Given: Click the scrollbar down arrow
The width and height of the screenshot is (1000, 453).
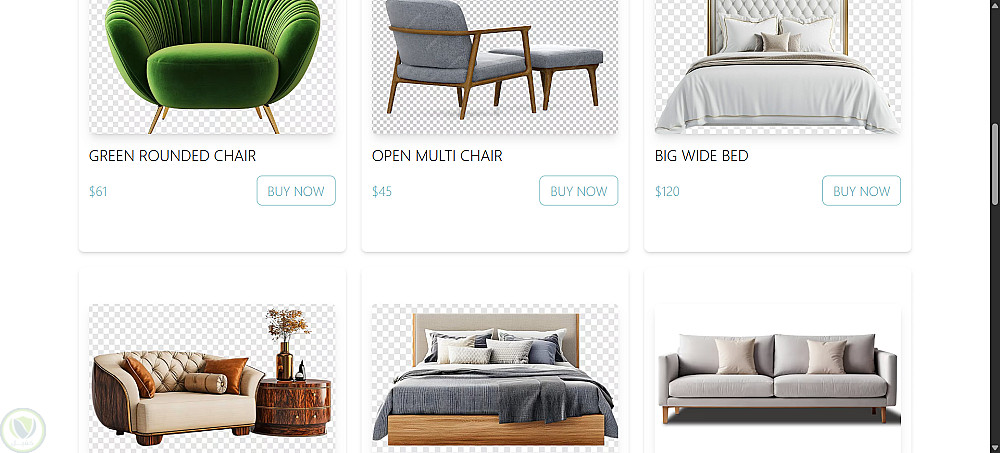Looking at the screenshot, I should tap(994, 449).
